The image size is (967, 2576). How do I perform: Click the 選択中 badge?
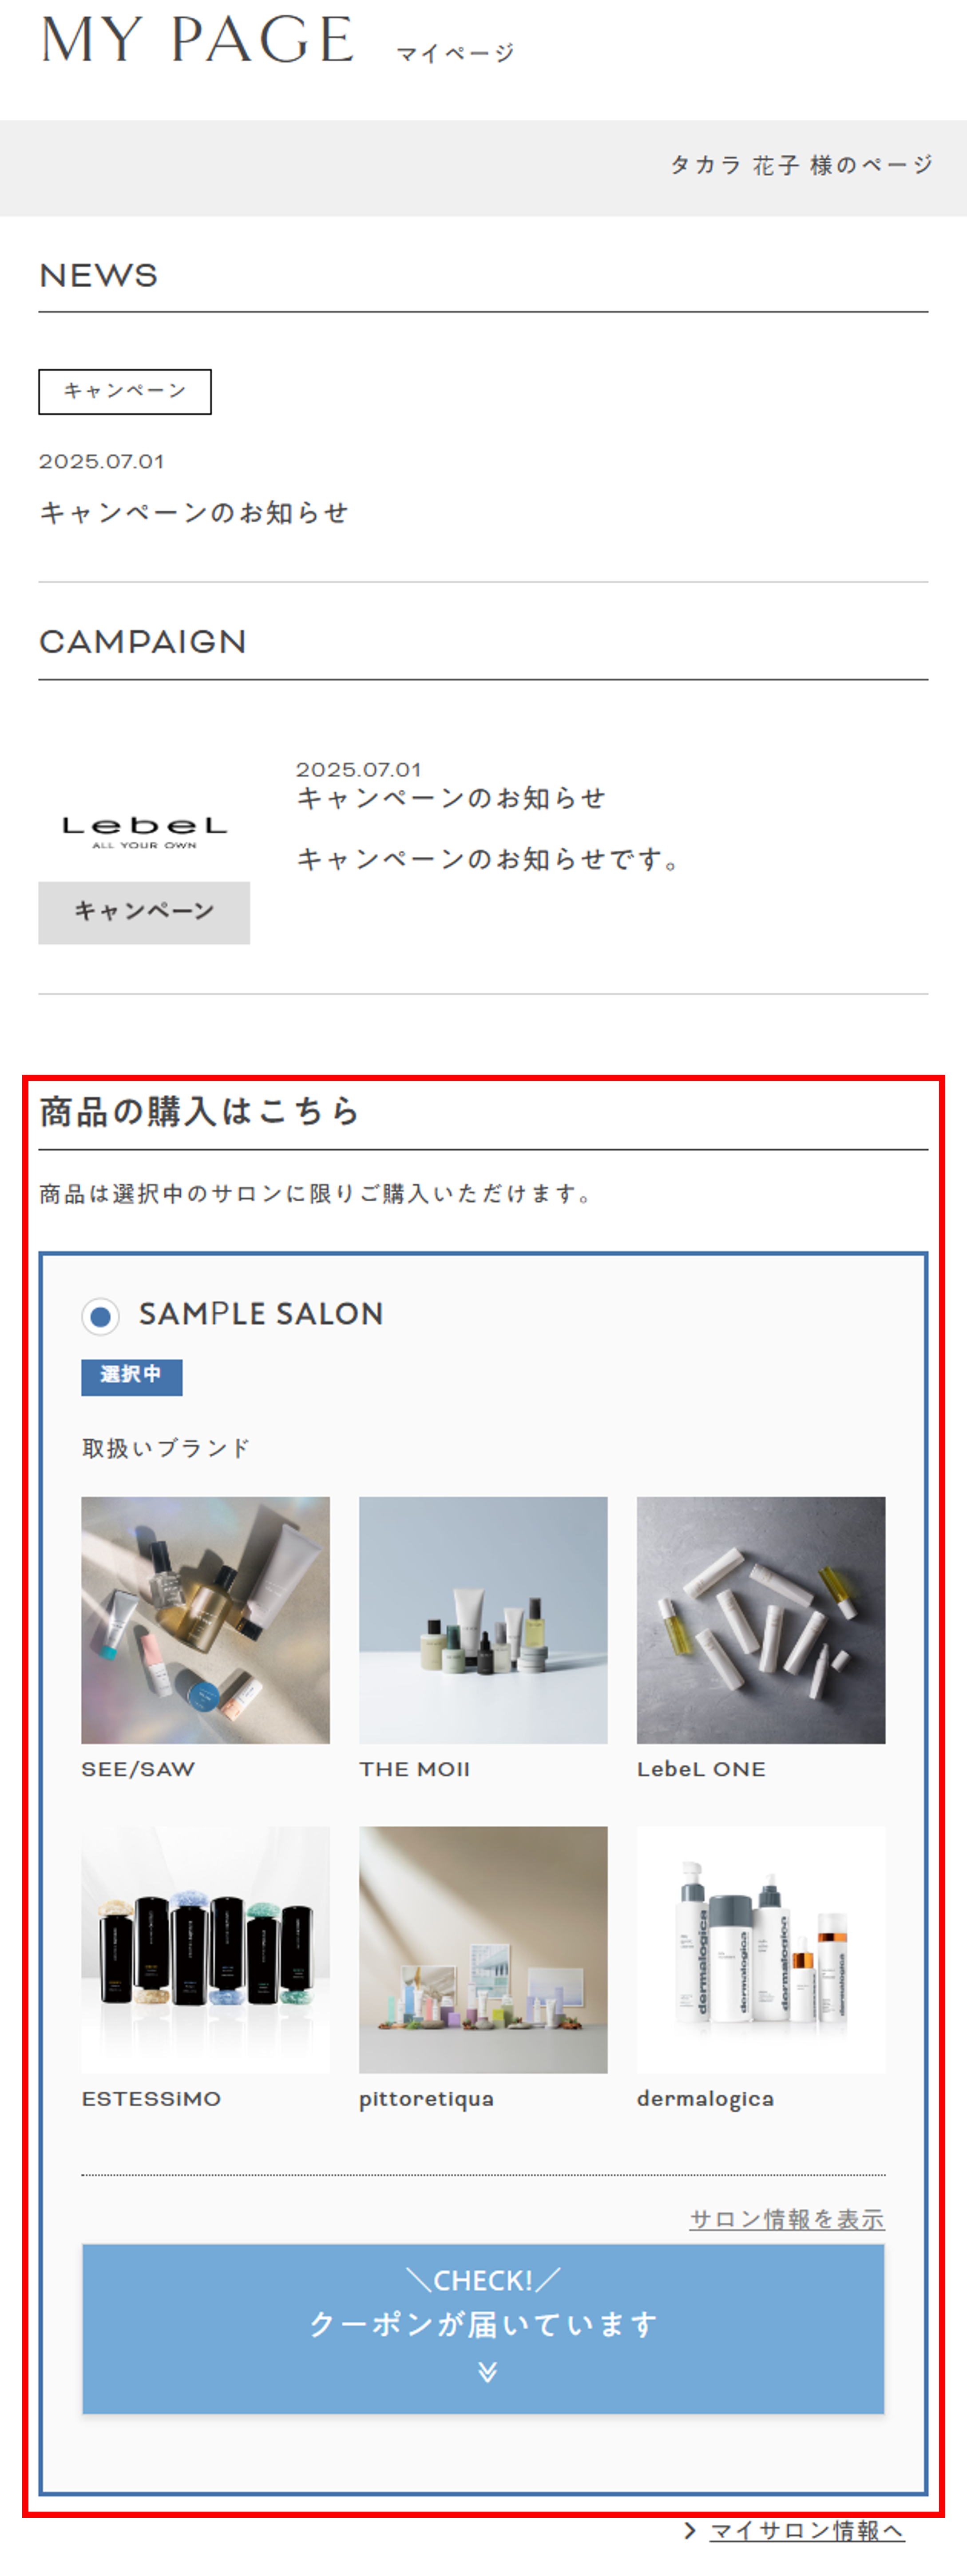click(132, 1376)
